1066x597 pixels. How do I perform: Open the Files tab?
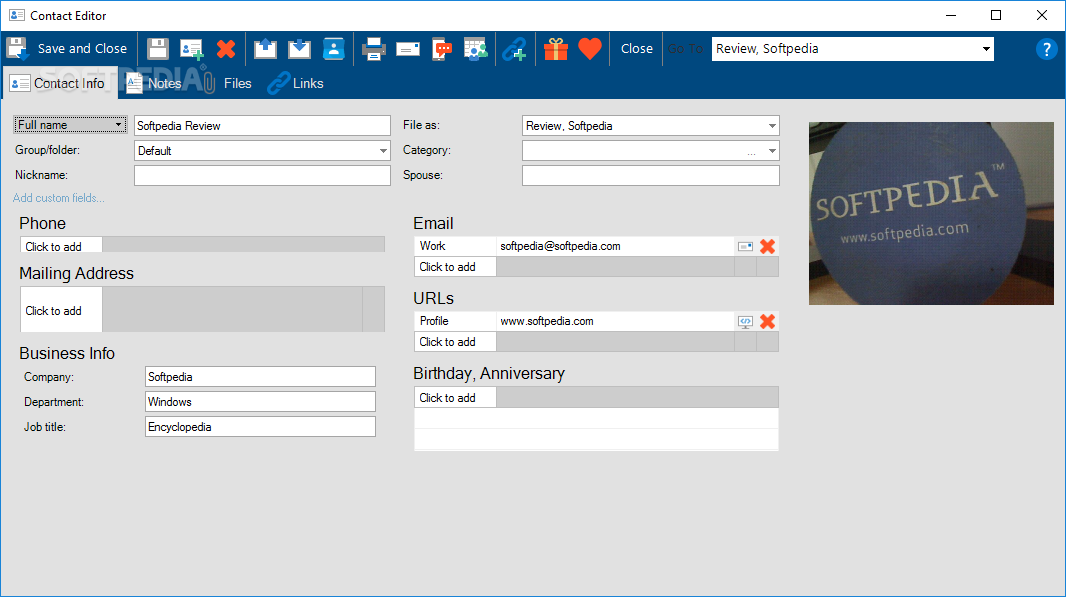228,83
